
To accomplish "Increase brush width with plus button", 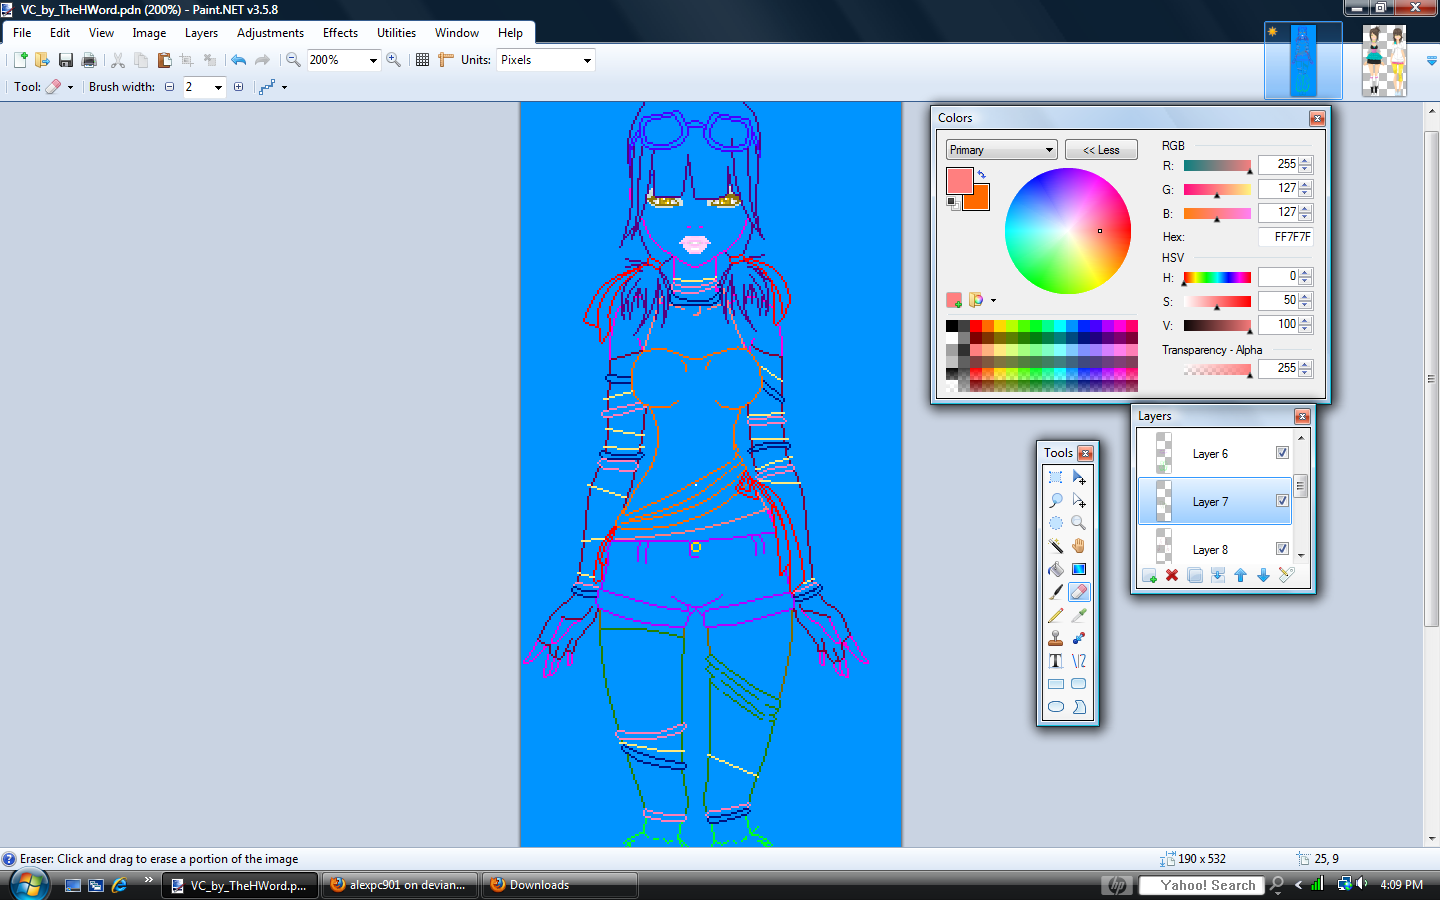I will [238, 87].
